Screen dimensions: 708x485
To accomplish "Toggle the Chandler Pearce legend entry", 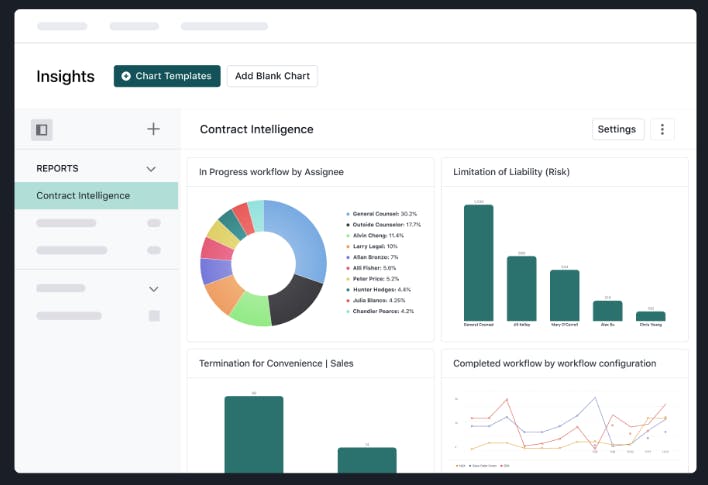I will (x=380, y=311).
